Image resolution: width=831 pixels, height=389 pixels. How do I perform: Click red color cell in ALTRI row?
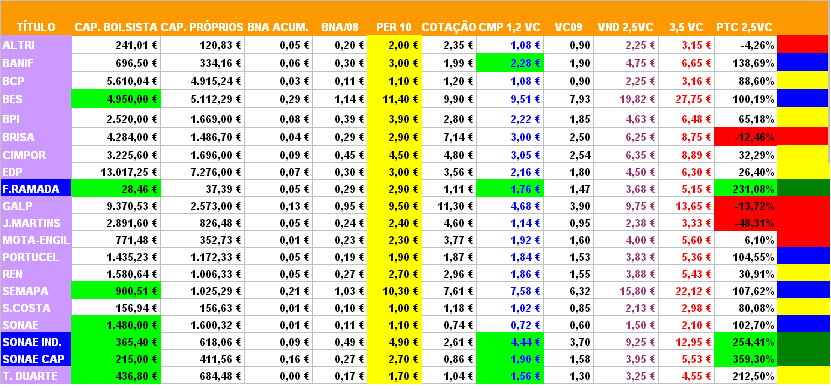click(x=803, y=45)
